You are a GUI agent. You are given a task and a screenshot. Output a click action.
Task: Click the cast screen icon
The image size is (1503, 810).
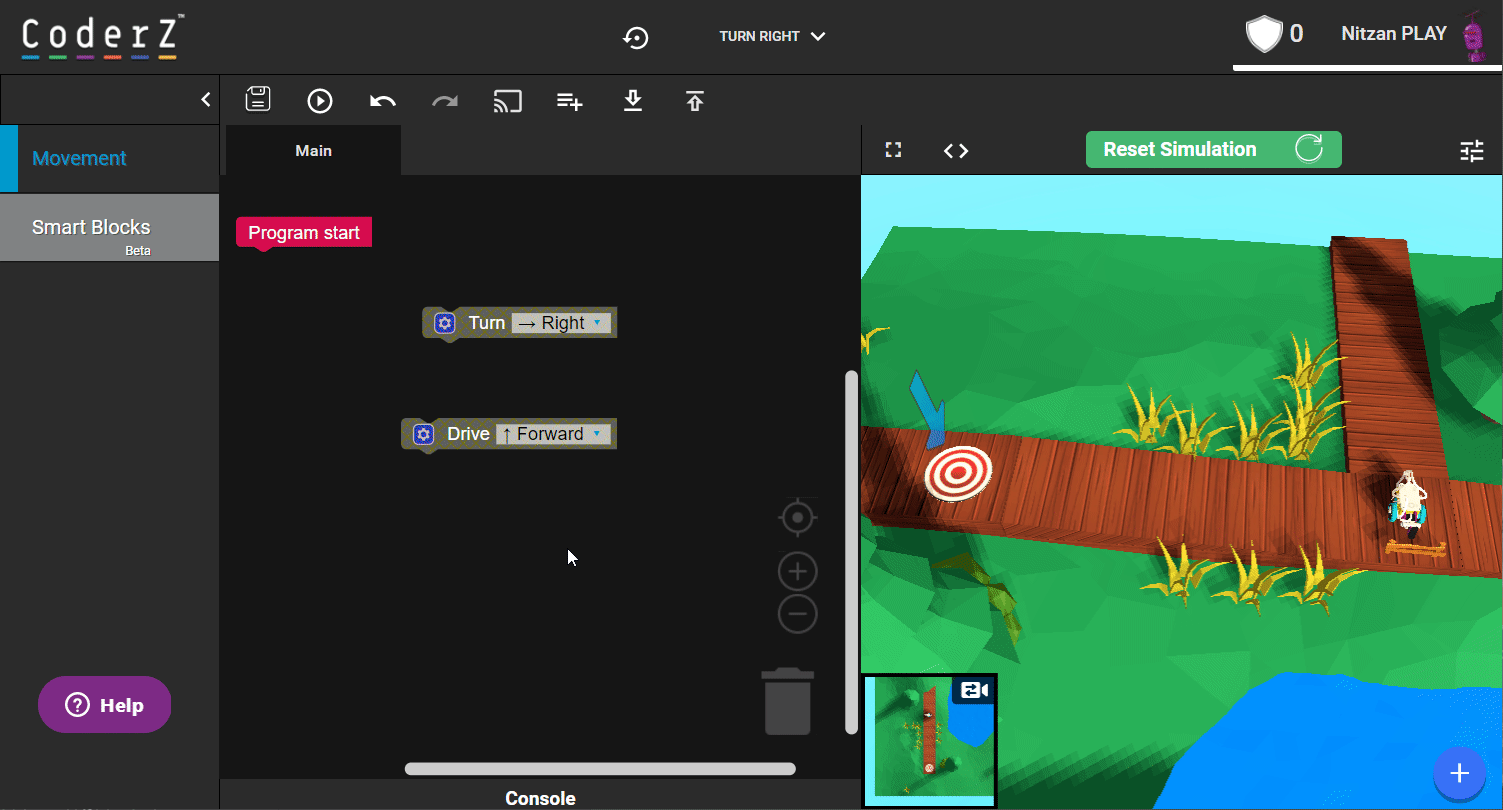[507, 101]
